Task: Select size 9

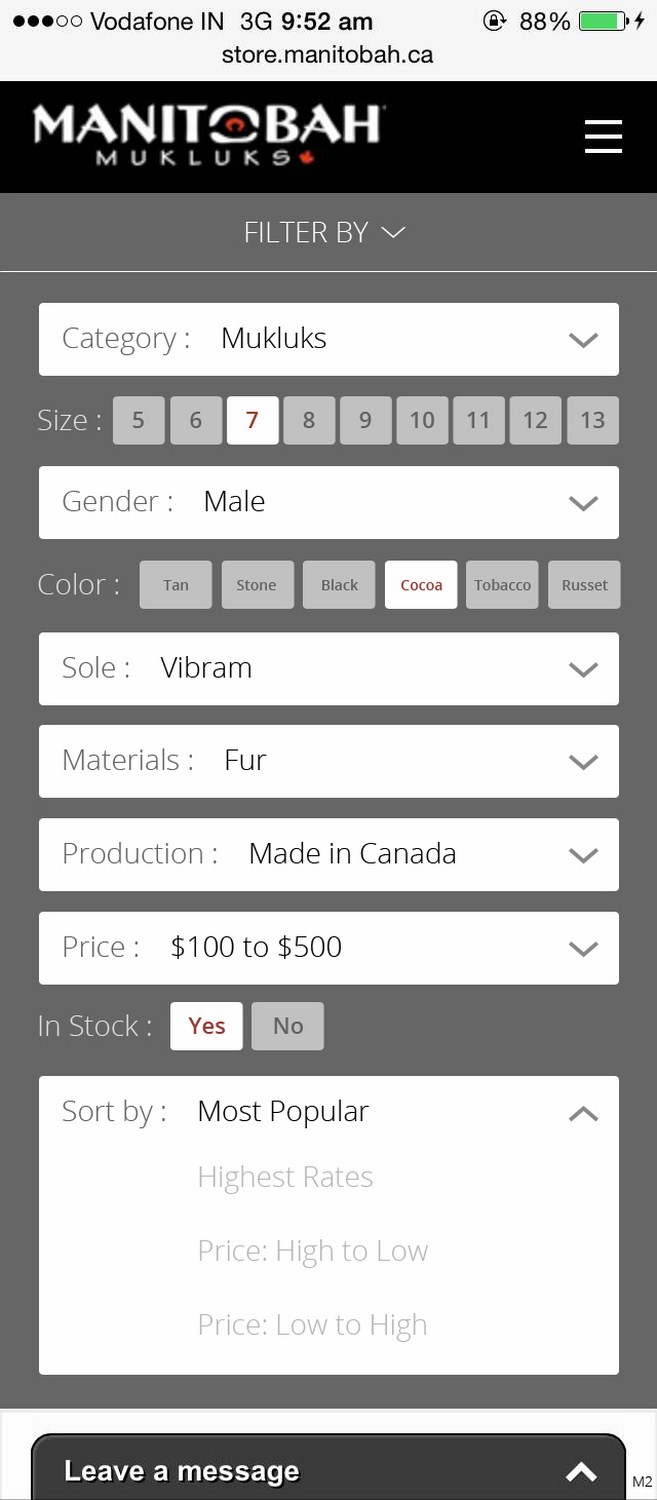Action: pyautogui.click(x=365, y=420)
